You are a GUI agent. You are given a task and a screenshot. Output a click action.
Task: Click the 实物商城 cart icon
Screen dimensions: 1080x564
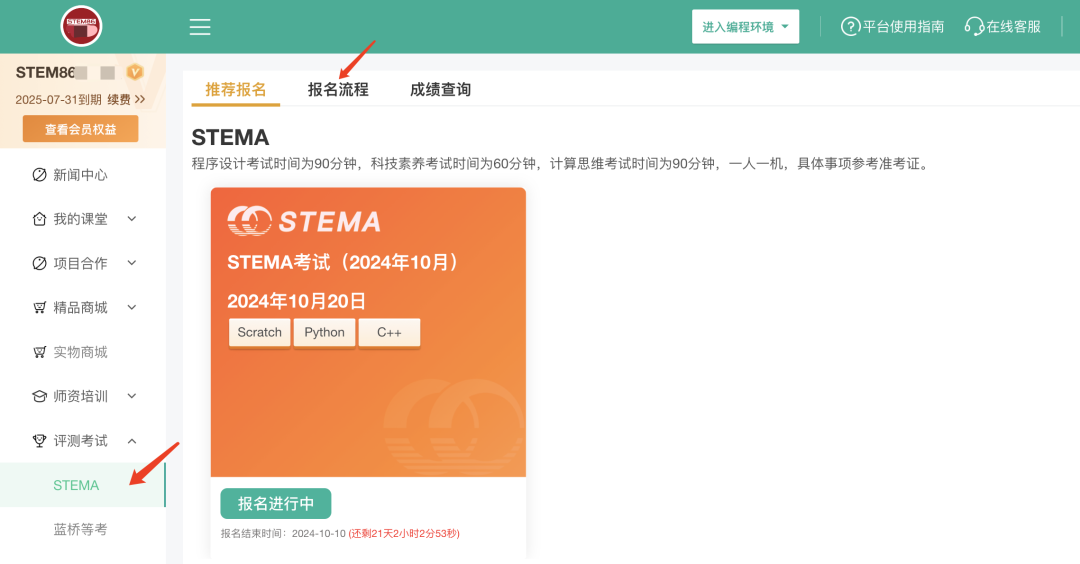[39, 352]
